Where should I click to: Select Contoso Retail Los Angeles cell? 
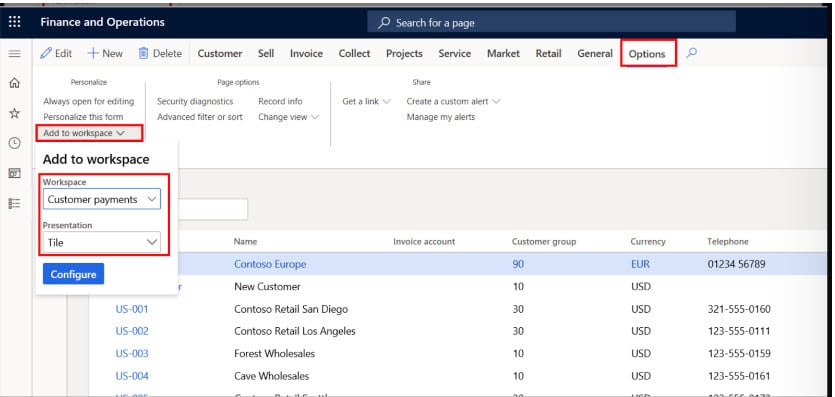tap(294, 331)
